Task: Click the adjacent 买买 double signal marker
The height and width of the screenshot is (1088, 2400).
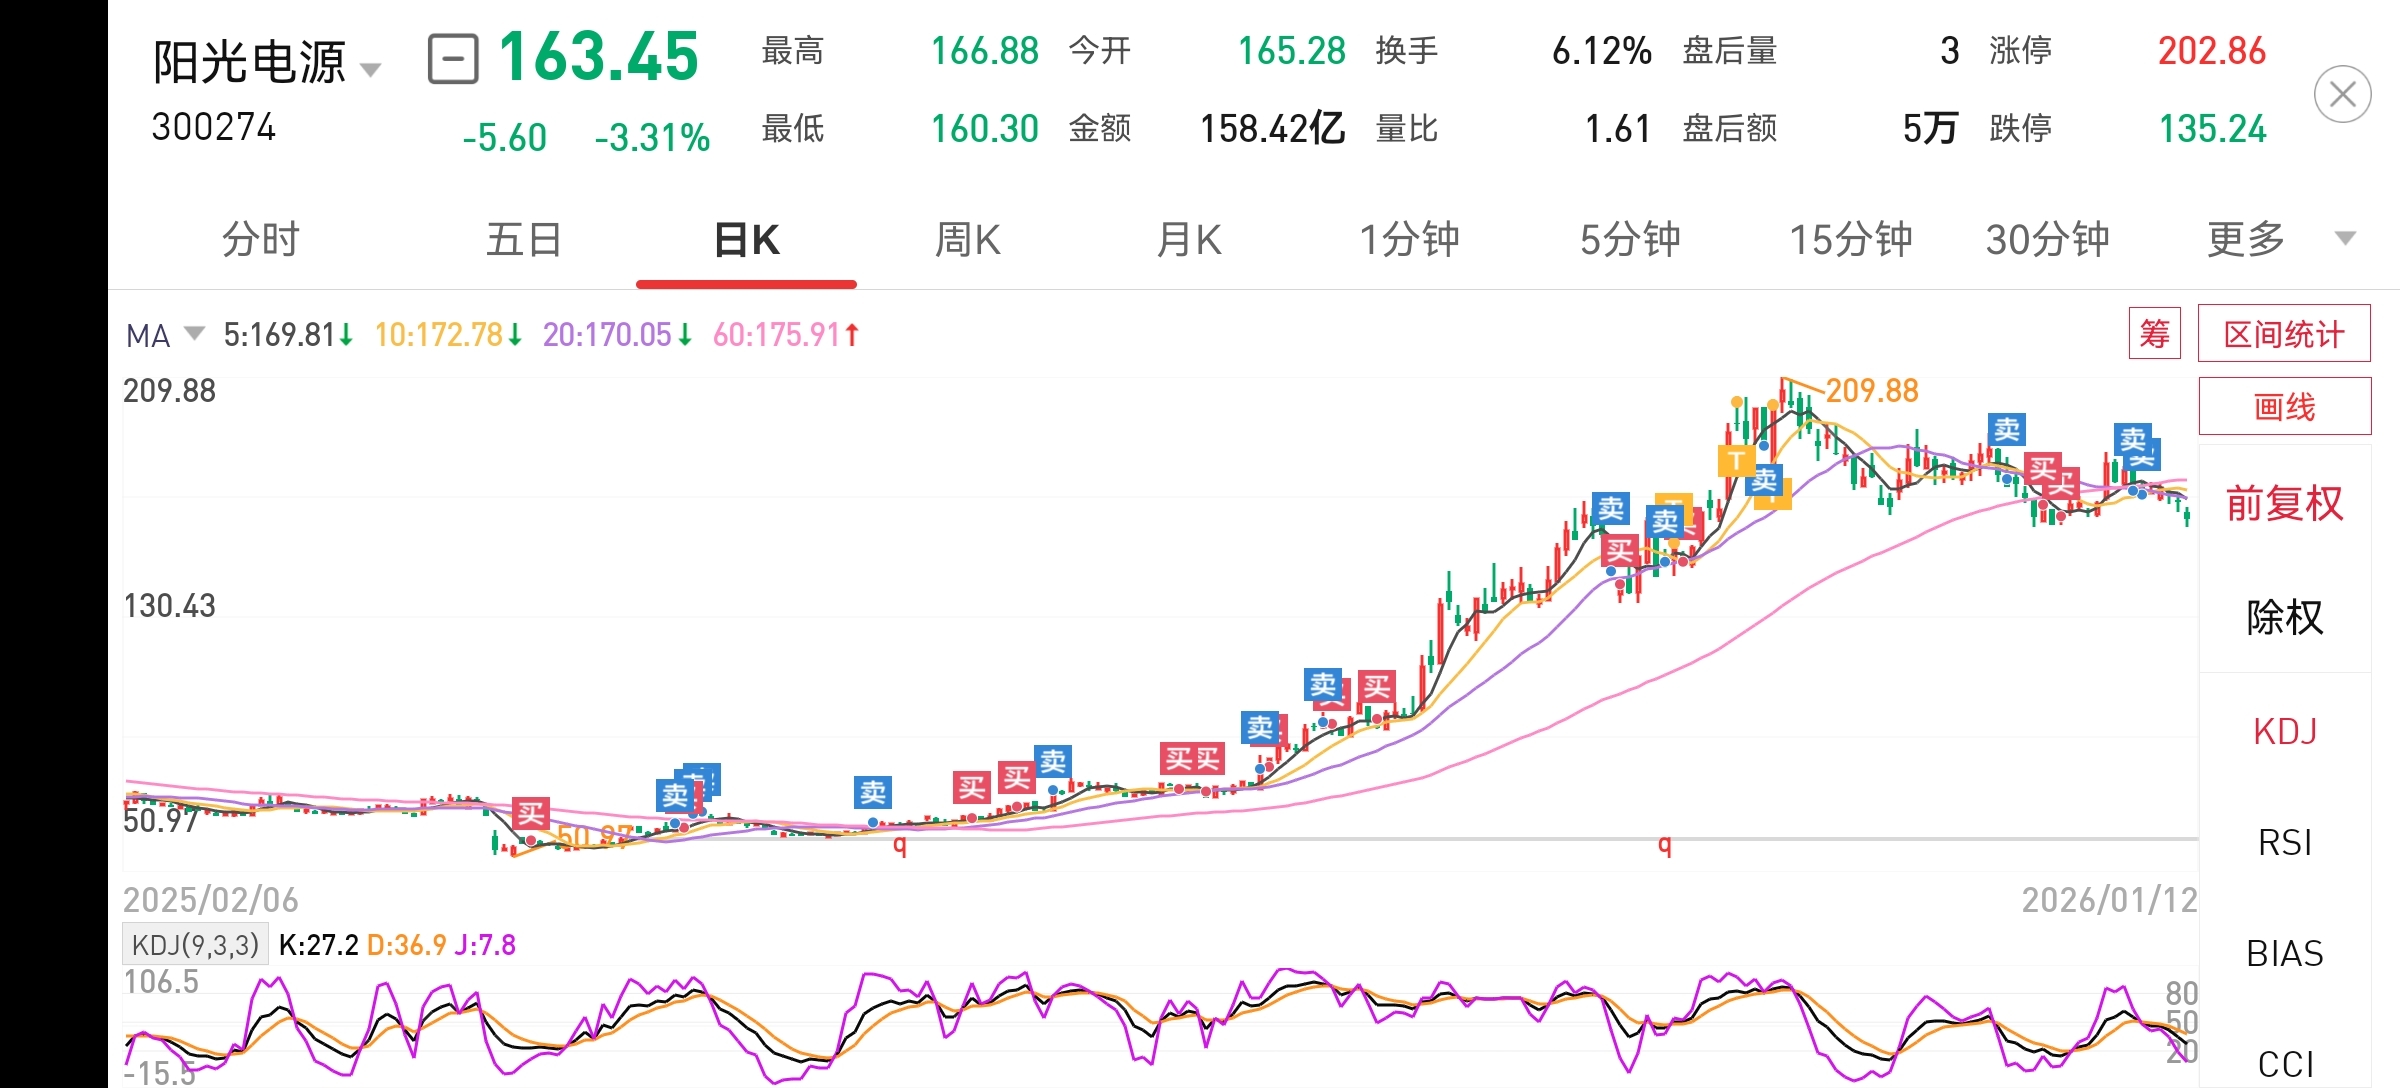Action: [1193, 759]
